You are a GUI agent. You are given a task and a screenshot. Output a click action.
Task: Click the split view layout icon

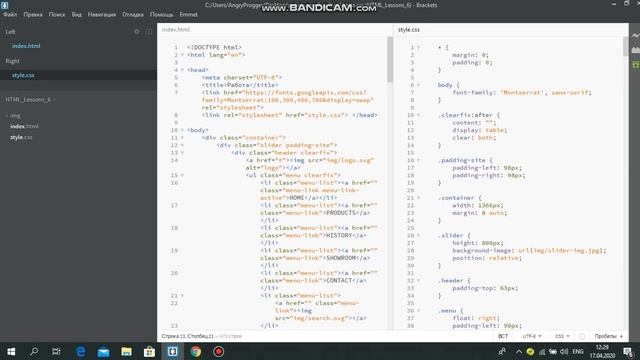tap(149, 31)
